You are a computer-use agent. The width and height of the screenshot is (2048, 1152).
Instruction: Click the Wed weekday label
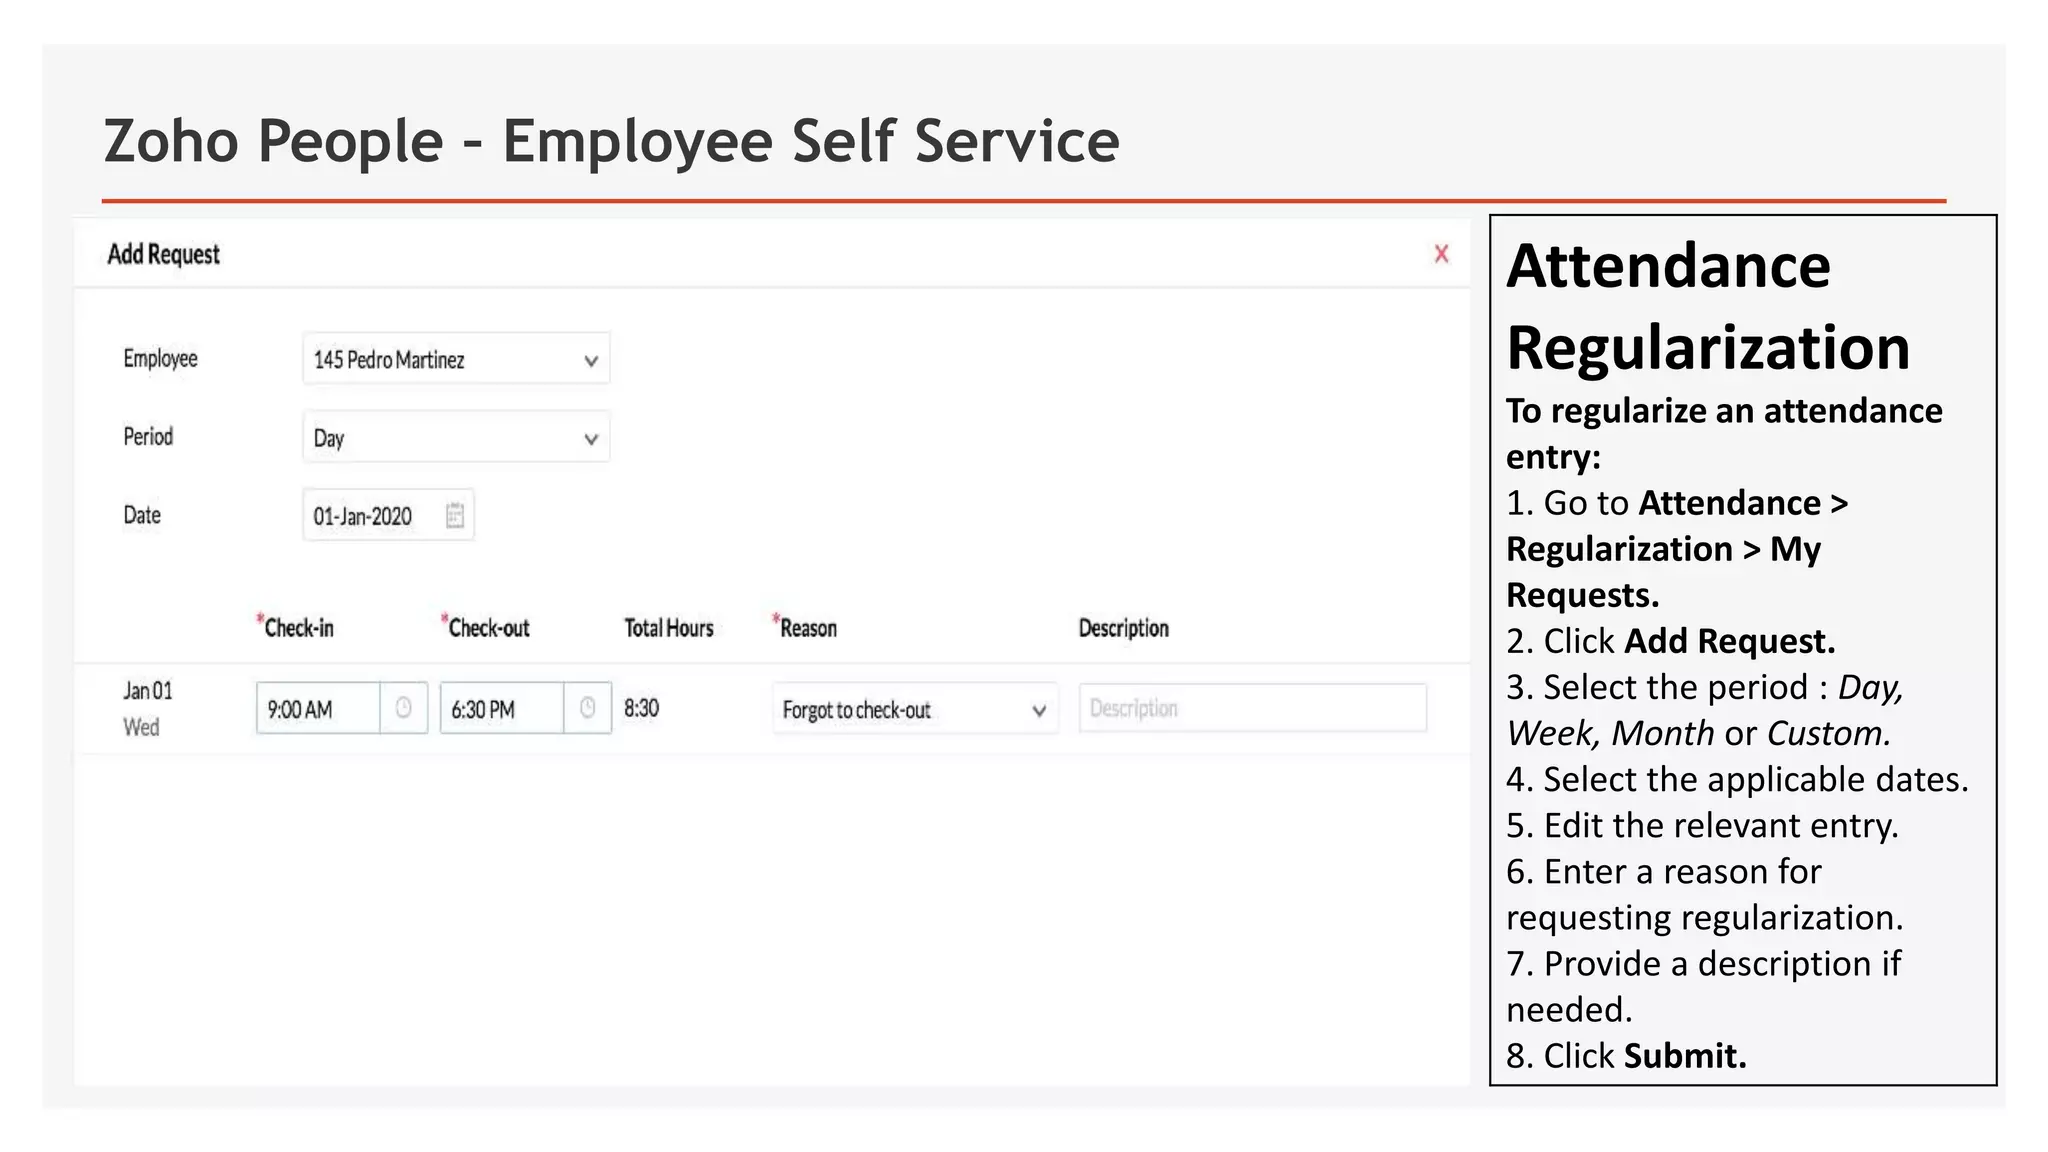[x=141, y=727]
